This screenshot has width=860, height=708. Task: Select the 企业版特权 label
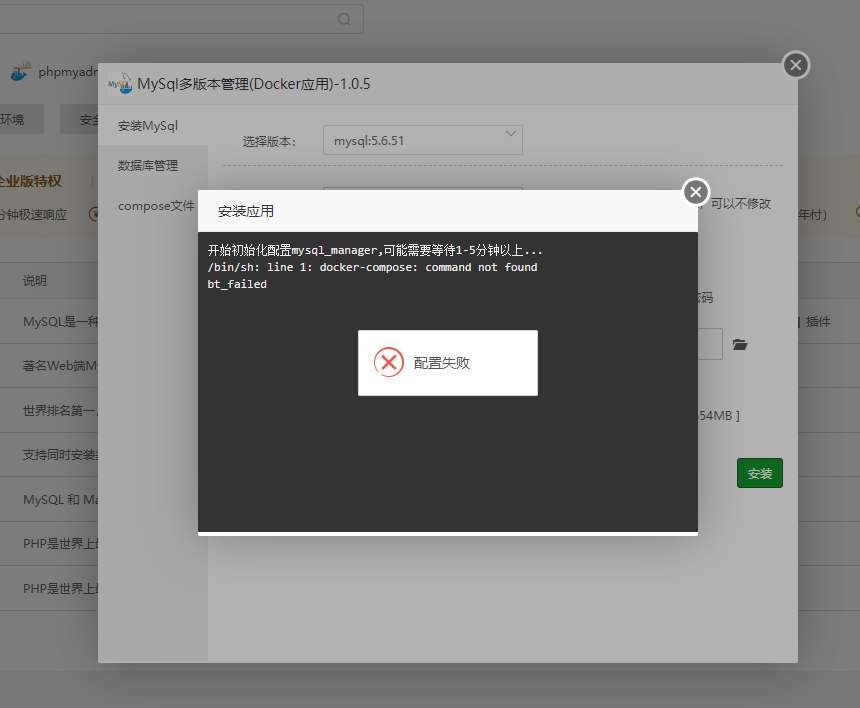[x=31, y=181]
